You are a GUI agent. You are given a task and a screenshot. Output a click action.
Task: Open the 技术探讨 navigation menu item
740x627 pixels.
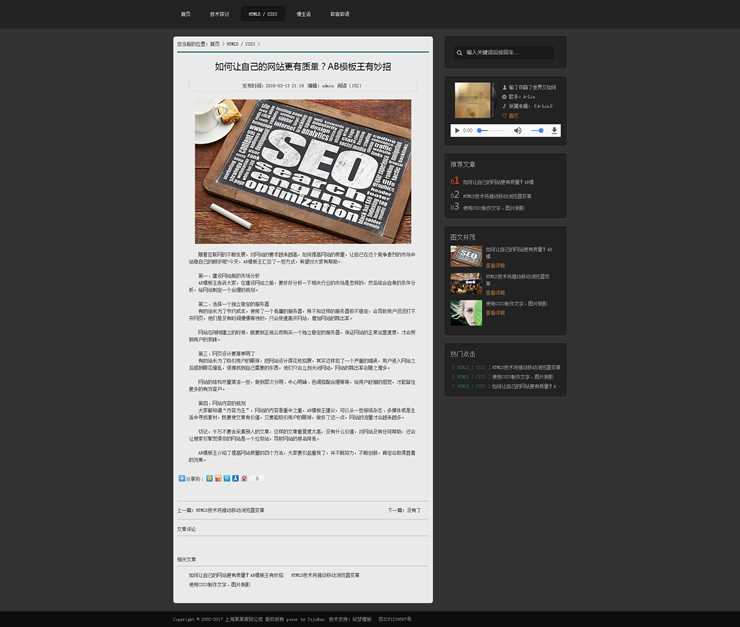click(x=220, y=15)
